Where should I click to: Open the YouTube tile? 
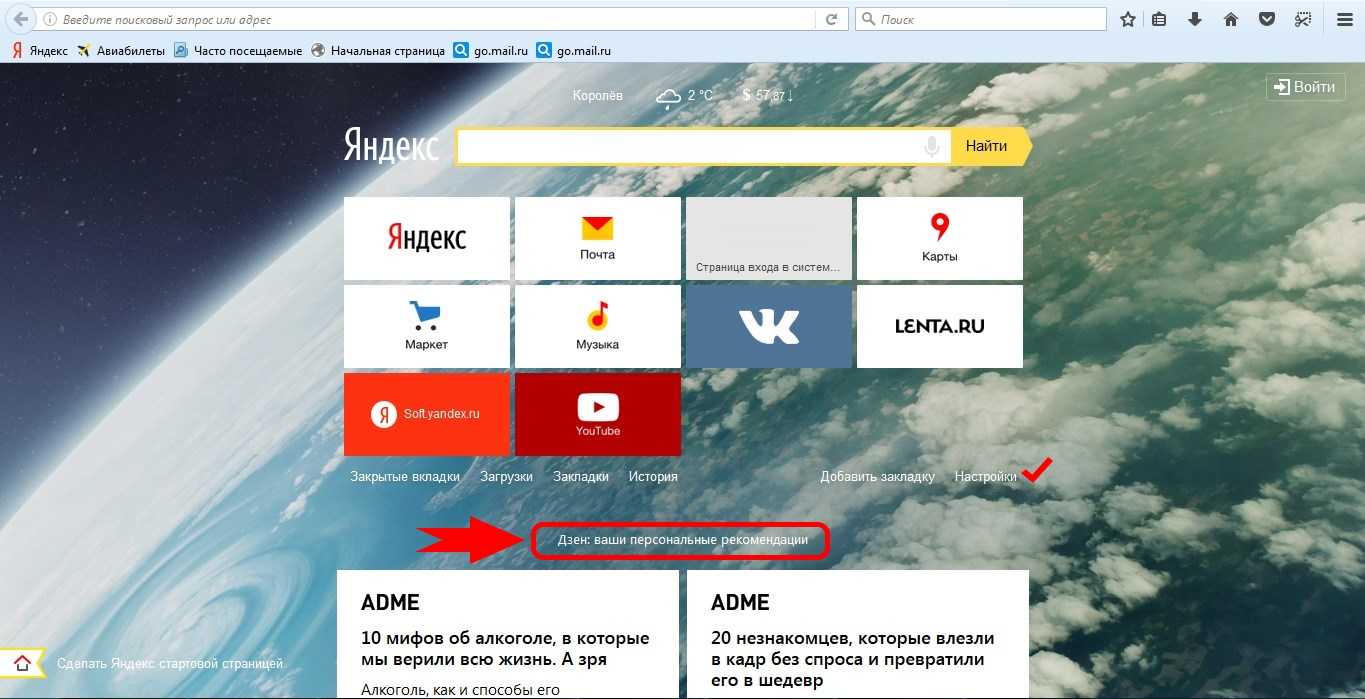[597, 414]
